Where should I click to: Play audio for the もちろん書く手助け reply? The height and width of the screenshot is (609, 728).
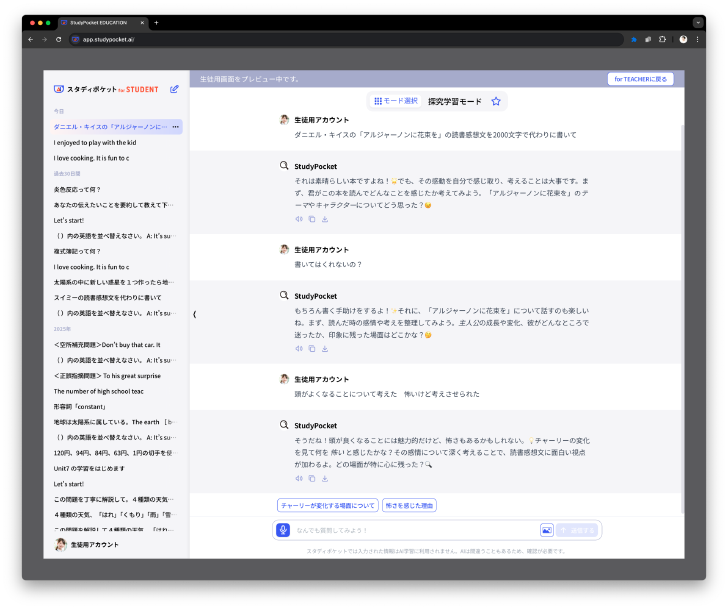[x=299, y=349]
